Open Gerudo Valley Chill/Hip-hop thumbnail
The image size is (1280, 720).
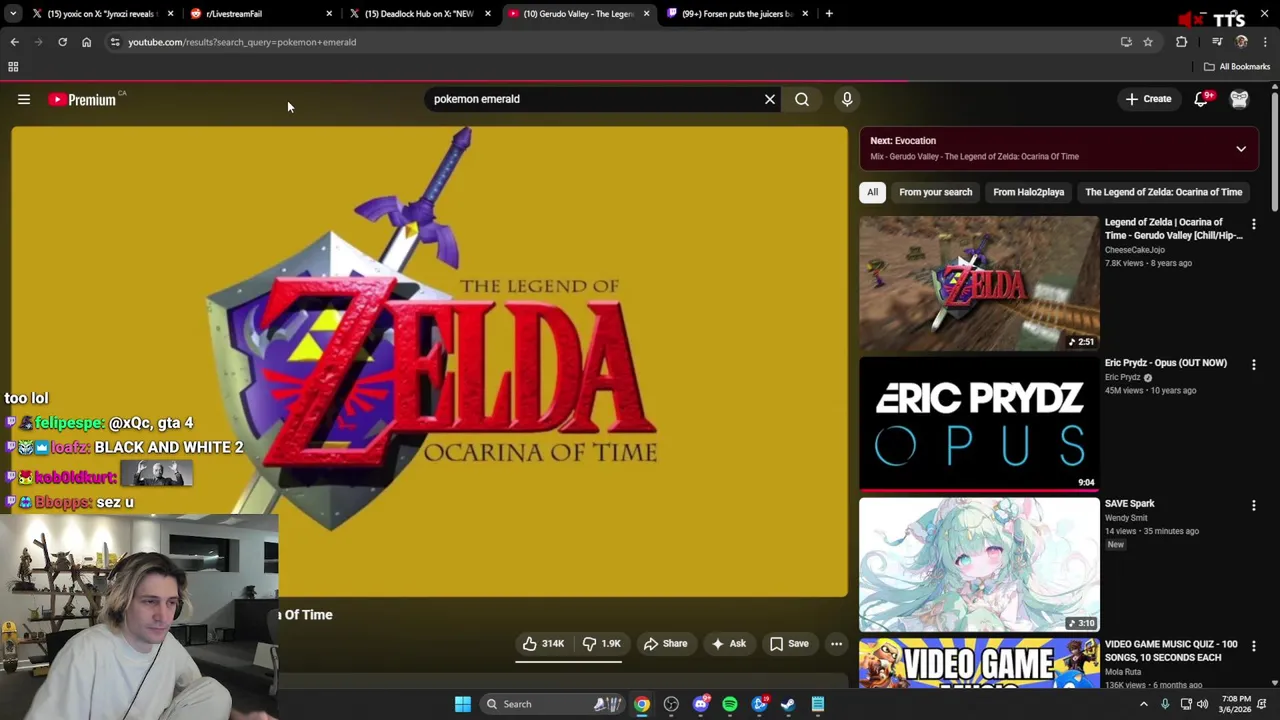[979, 284]
